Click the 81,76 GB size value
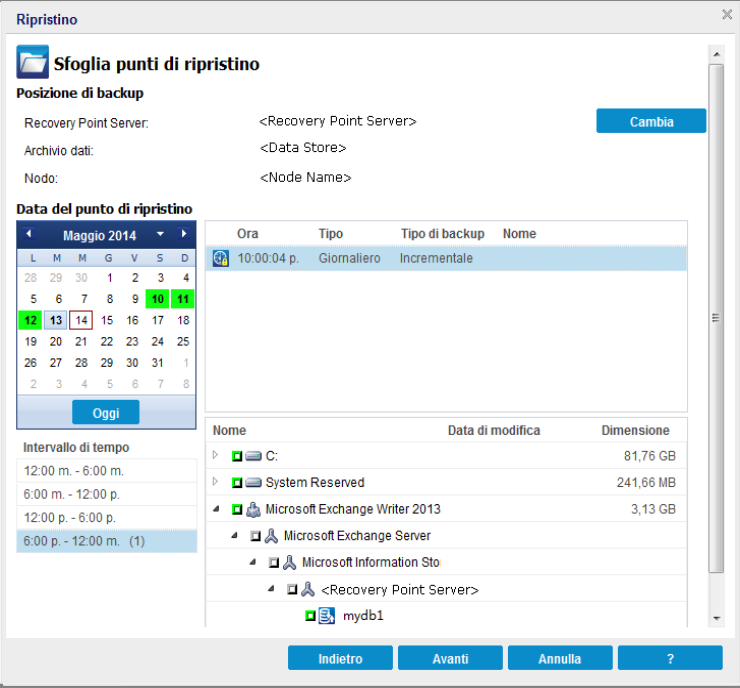This screenshot has width=740, height=688. [x=650, y=456]
